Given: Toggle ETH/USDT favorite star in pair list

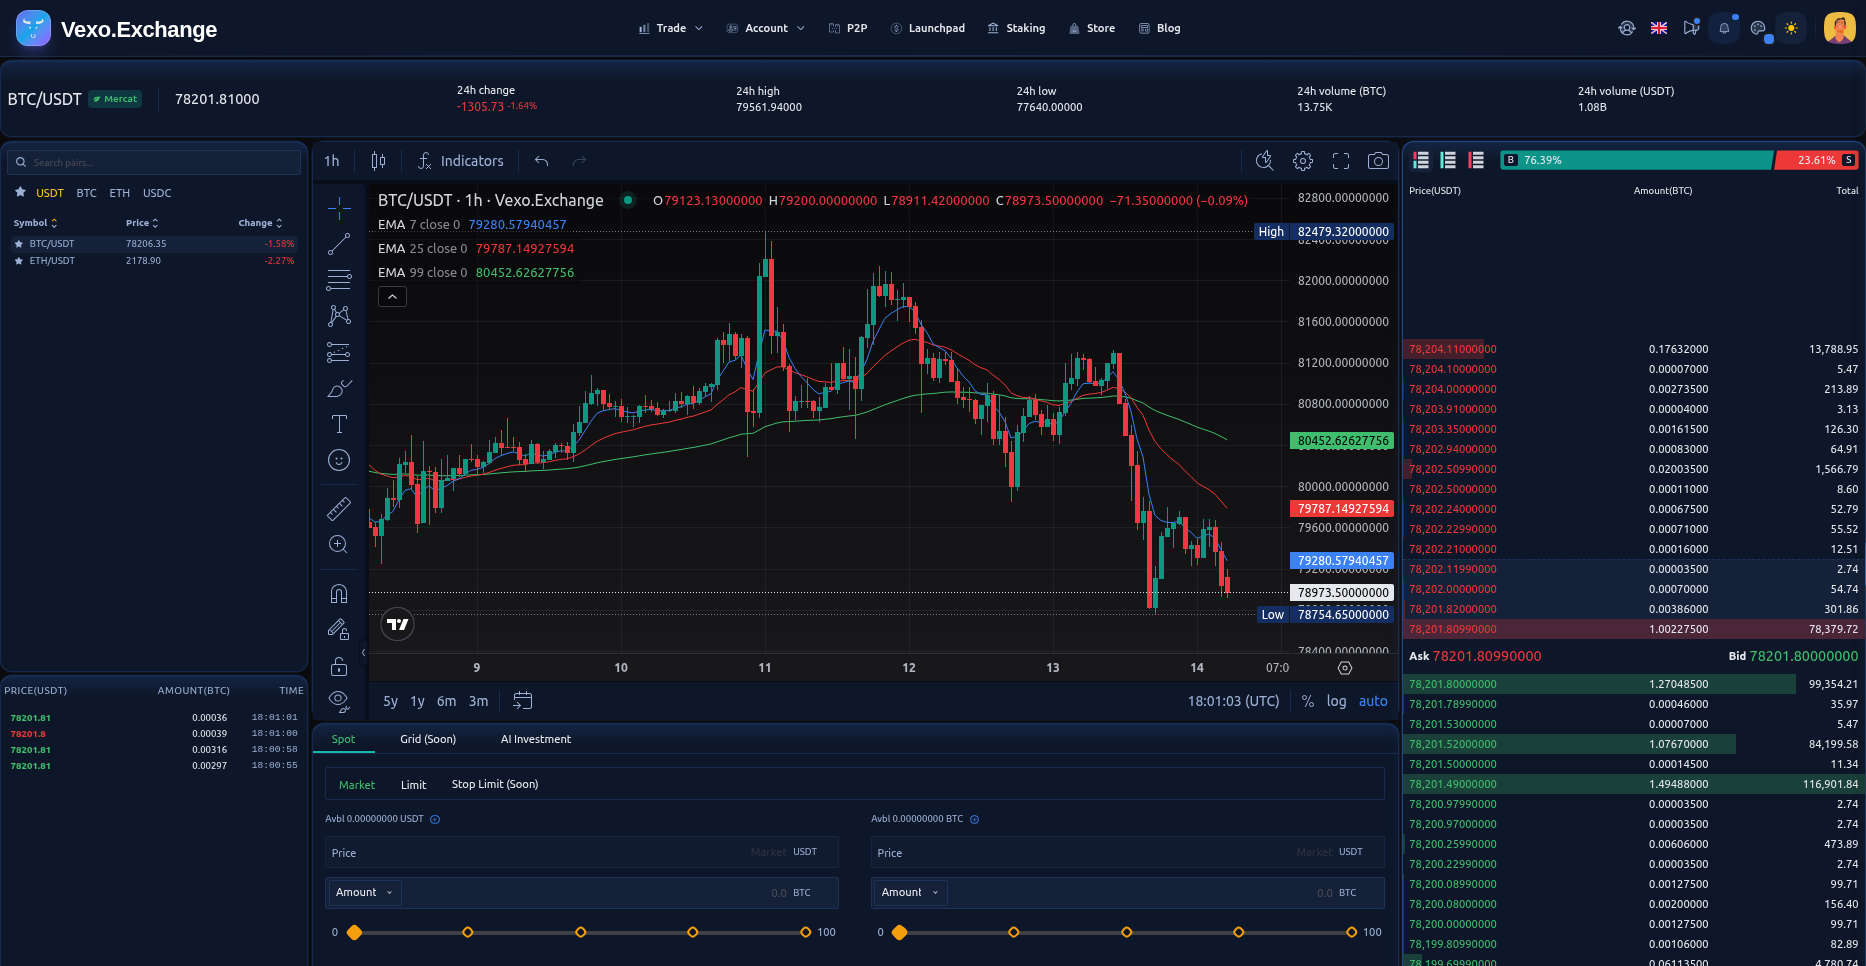Looking at the screenshot, I should [x=18, y=261].
